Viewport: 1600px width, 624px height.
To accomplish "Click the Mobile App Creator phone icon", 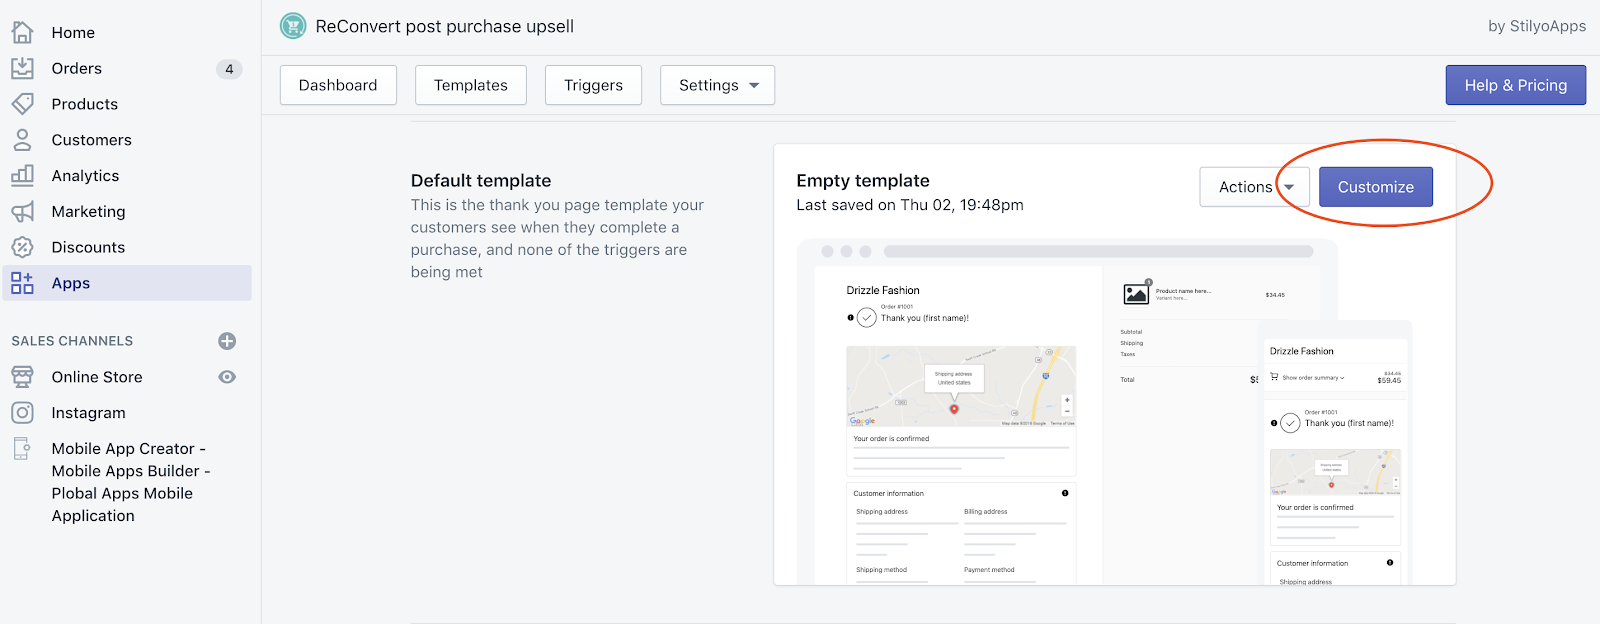I will point(22,449).
